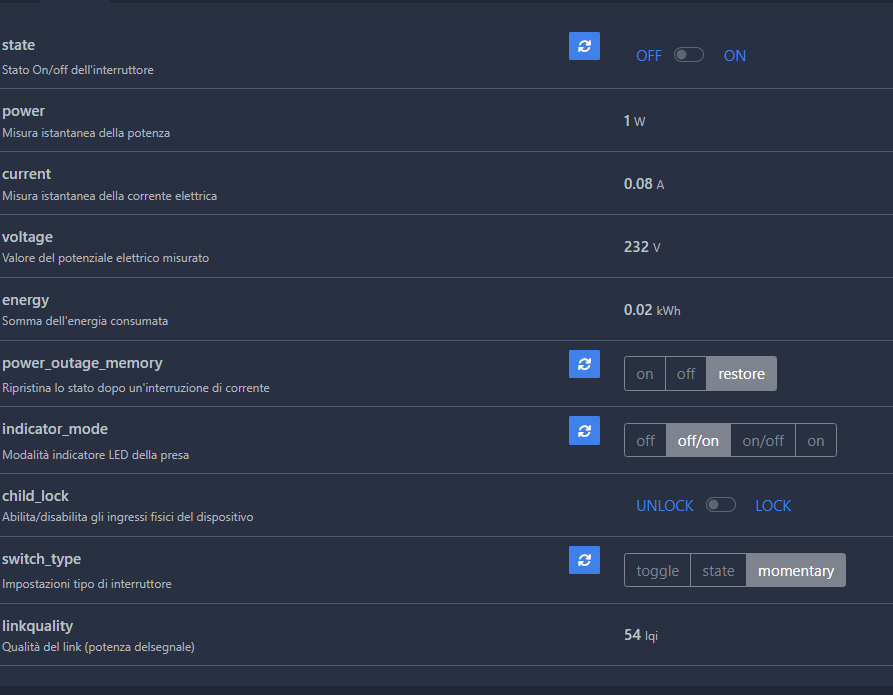Toggle the switch state between OFF and ON
The width and height of the screenshot is (893, 695).
[688, 55]
